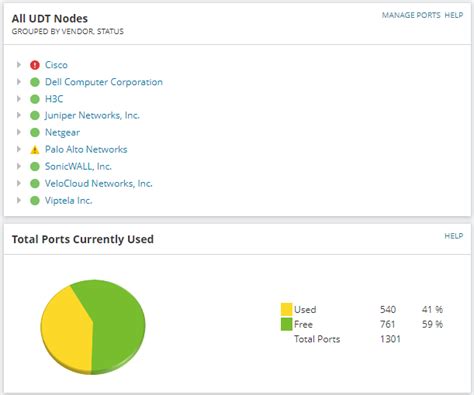Screen dimensions: 474x395
Task: Click the green status icon beside Juniper Networks
Action: 35,116
